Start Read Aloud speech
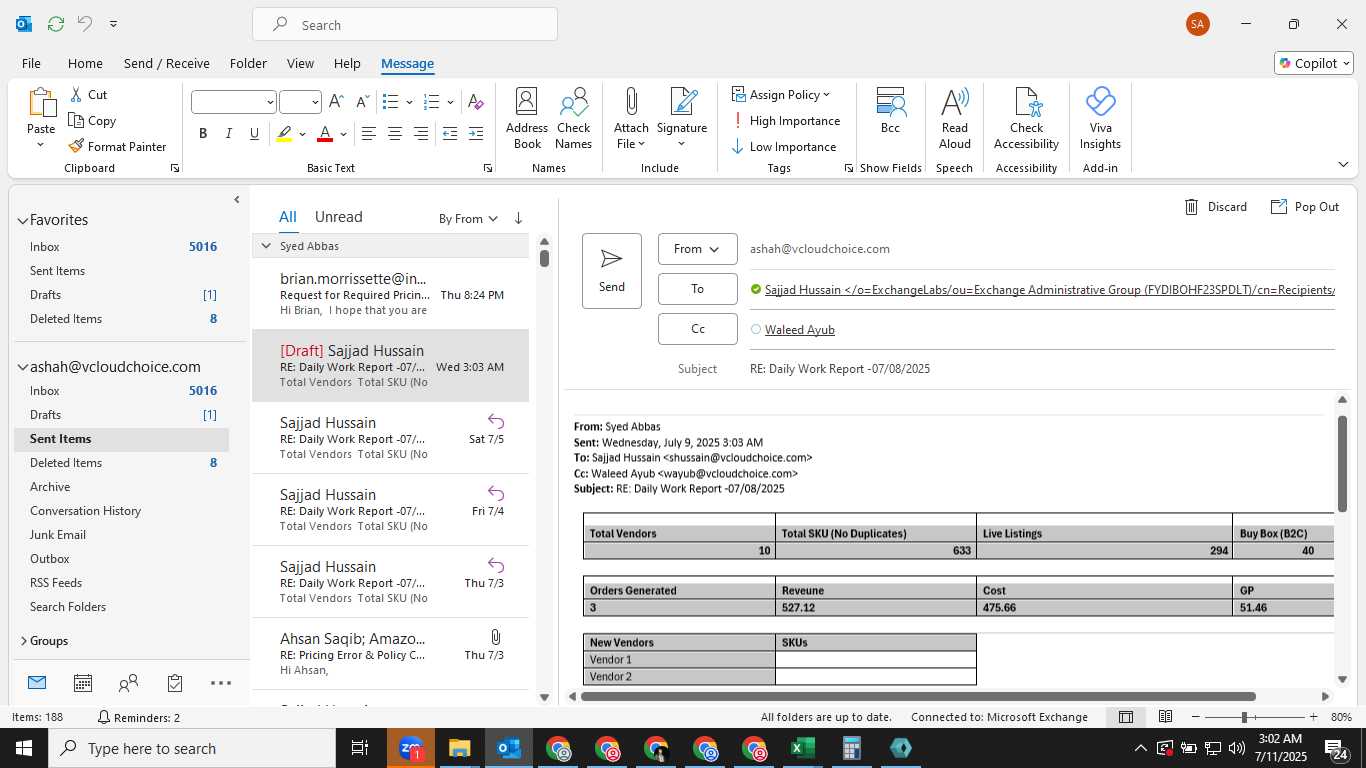The image size is (1366, 768). [955, 118]
